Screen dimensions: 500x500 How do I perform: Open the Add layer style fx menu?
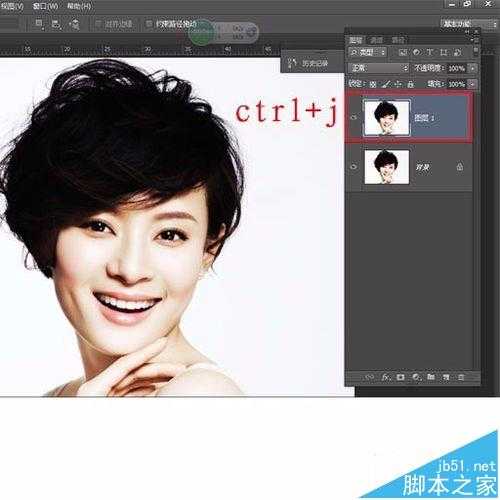point(386,377)
